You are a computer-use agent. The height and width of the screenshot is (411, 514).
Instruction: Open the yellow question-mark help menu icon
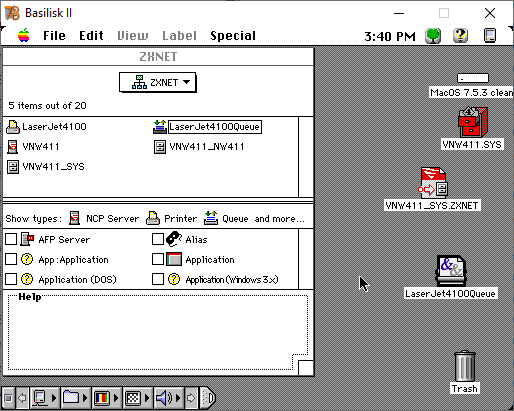pos(460,35)
